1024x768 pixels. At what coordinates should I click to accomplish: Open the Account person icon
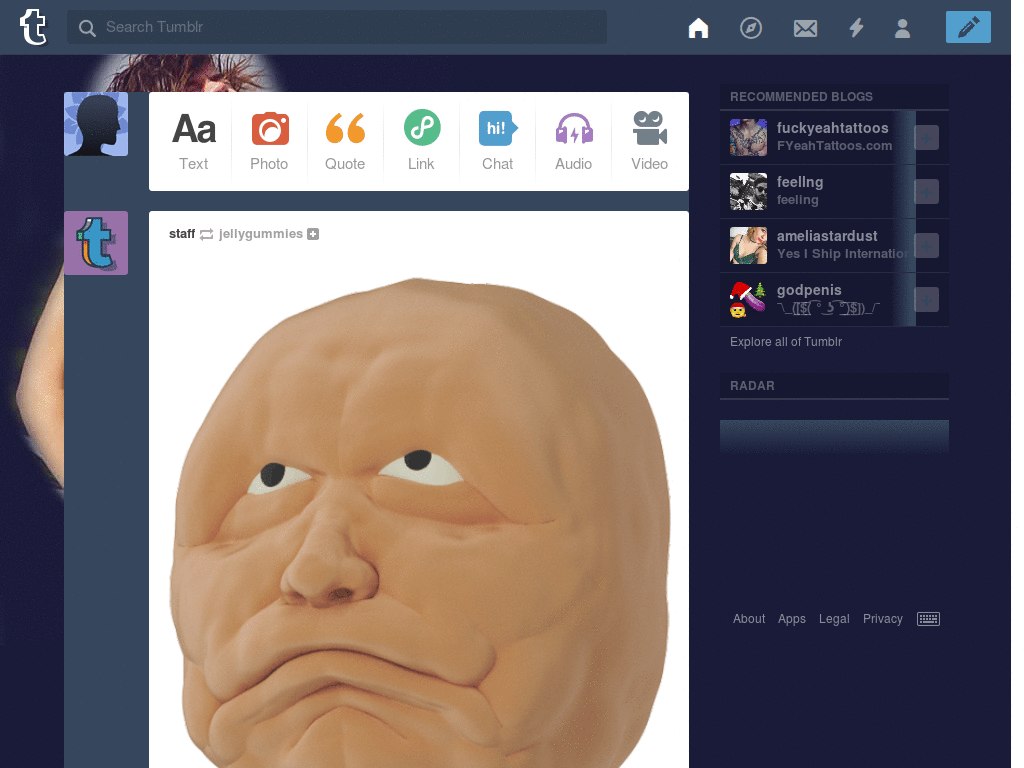[903, 28]
